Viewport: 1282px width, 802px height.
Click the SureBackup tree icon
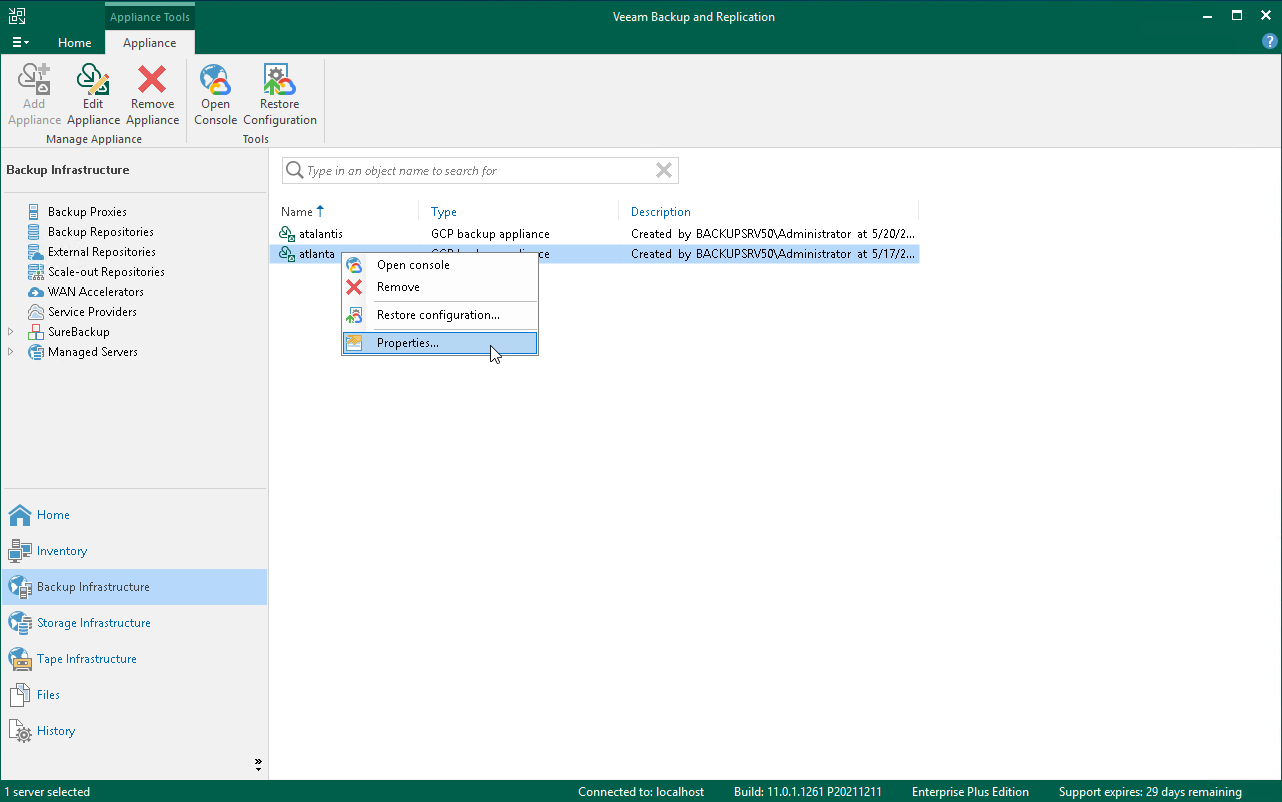[36, 332]
